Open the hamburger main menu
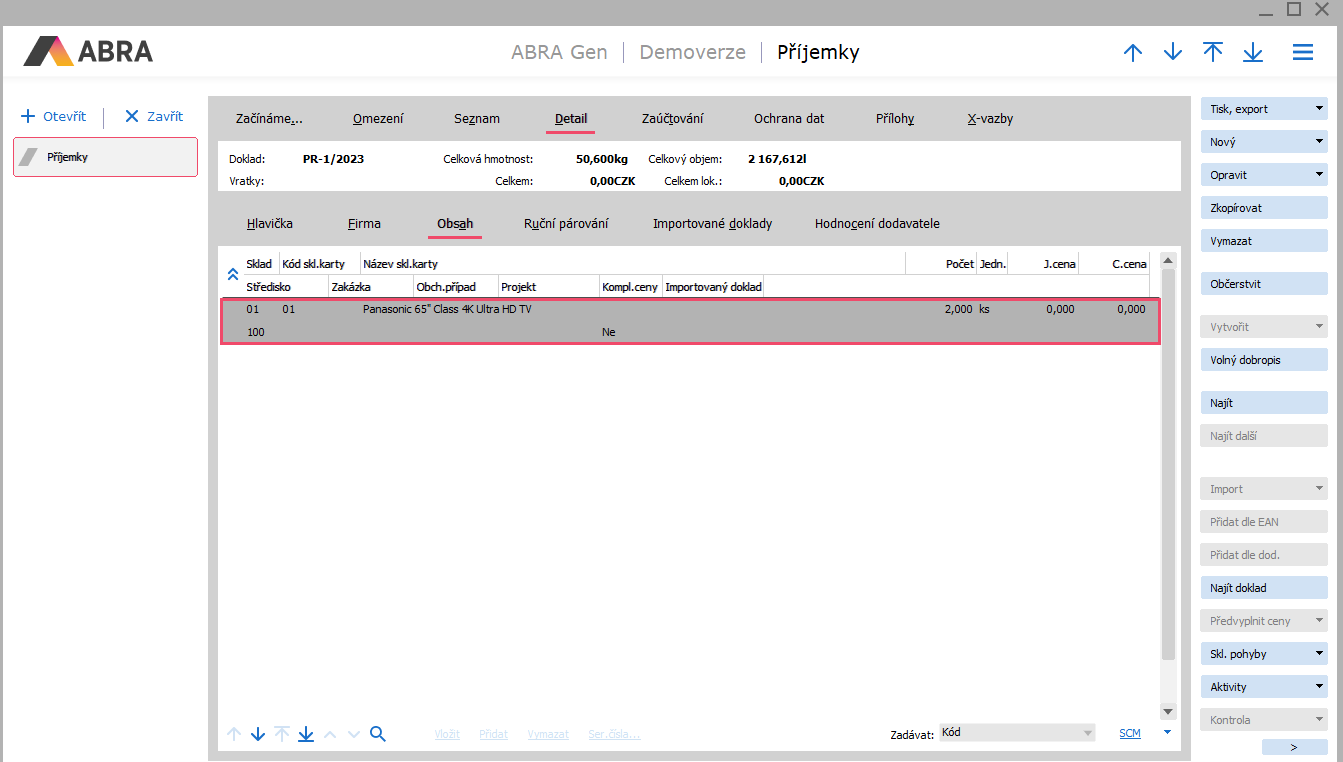 1303,52
